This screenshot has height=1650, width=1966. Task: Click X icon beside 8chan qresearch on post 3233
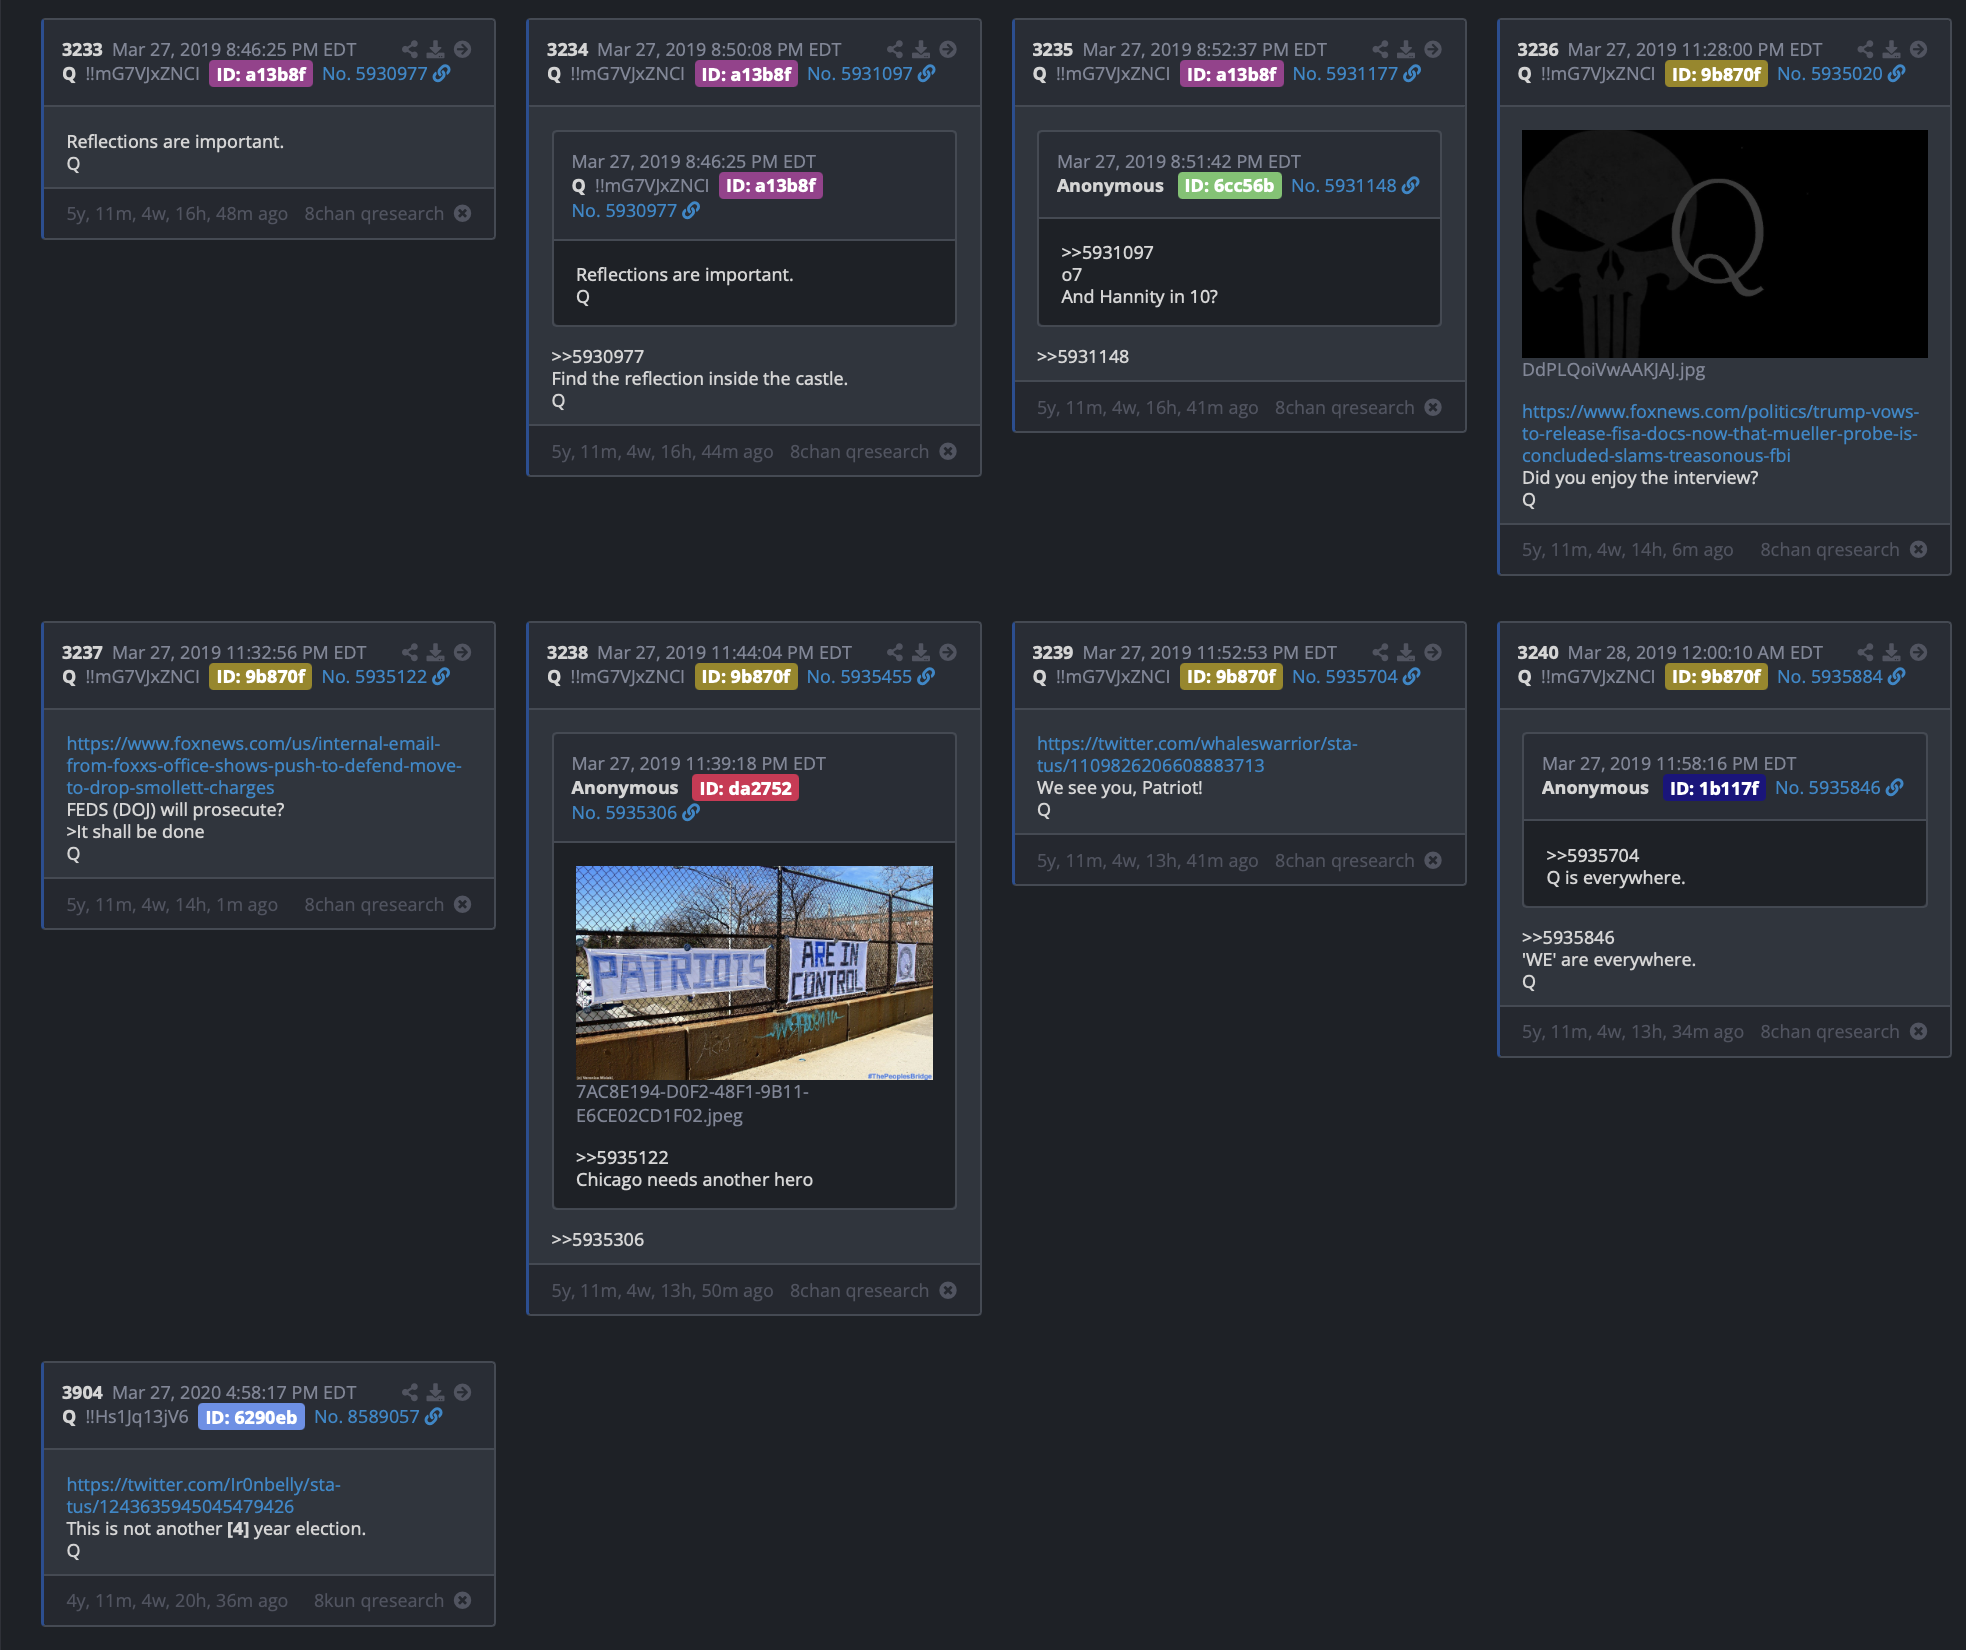tap(462, 213)
